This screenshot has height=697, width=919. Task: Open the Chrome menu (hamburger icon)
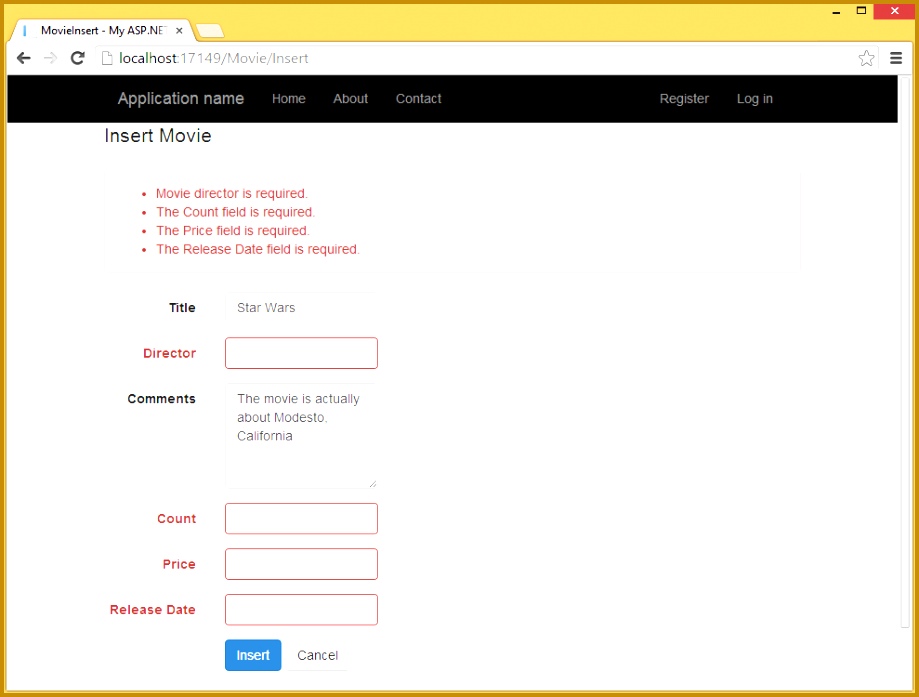click(x=896, y=58)
